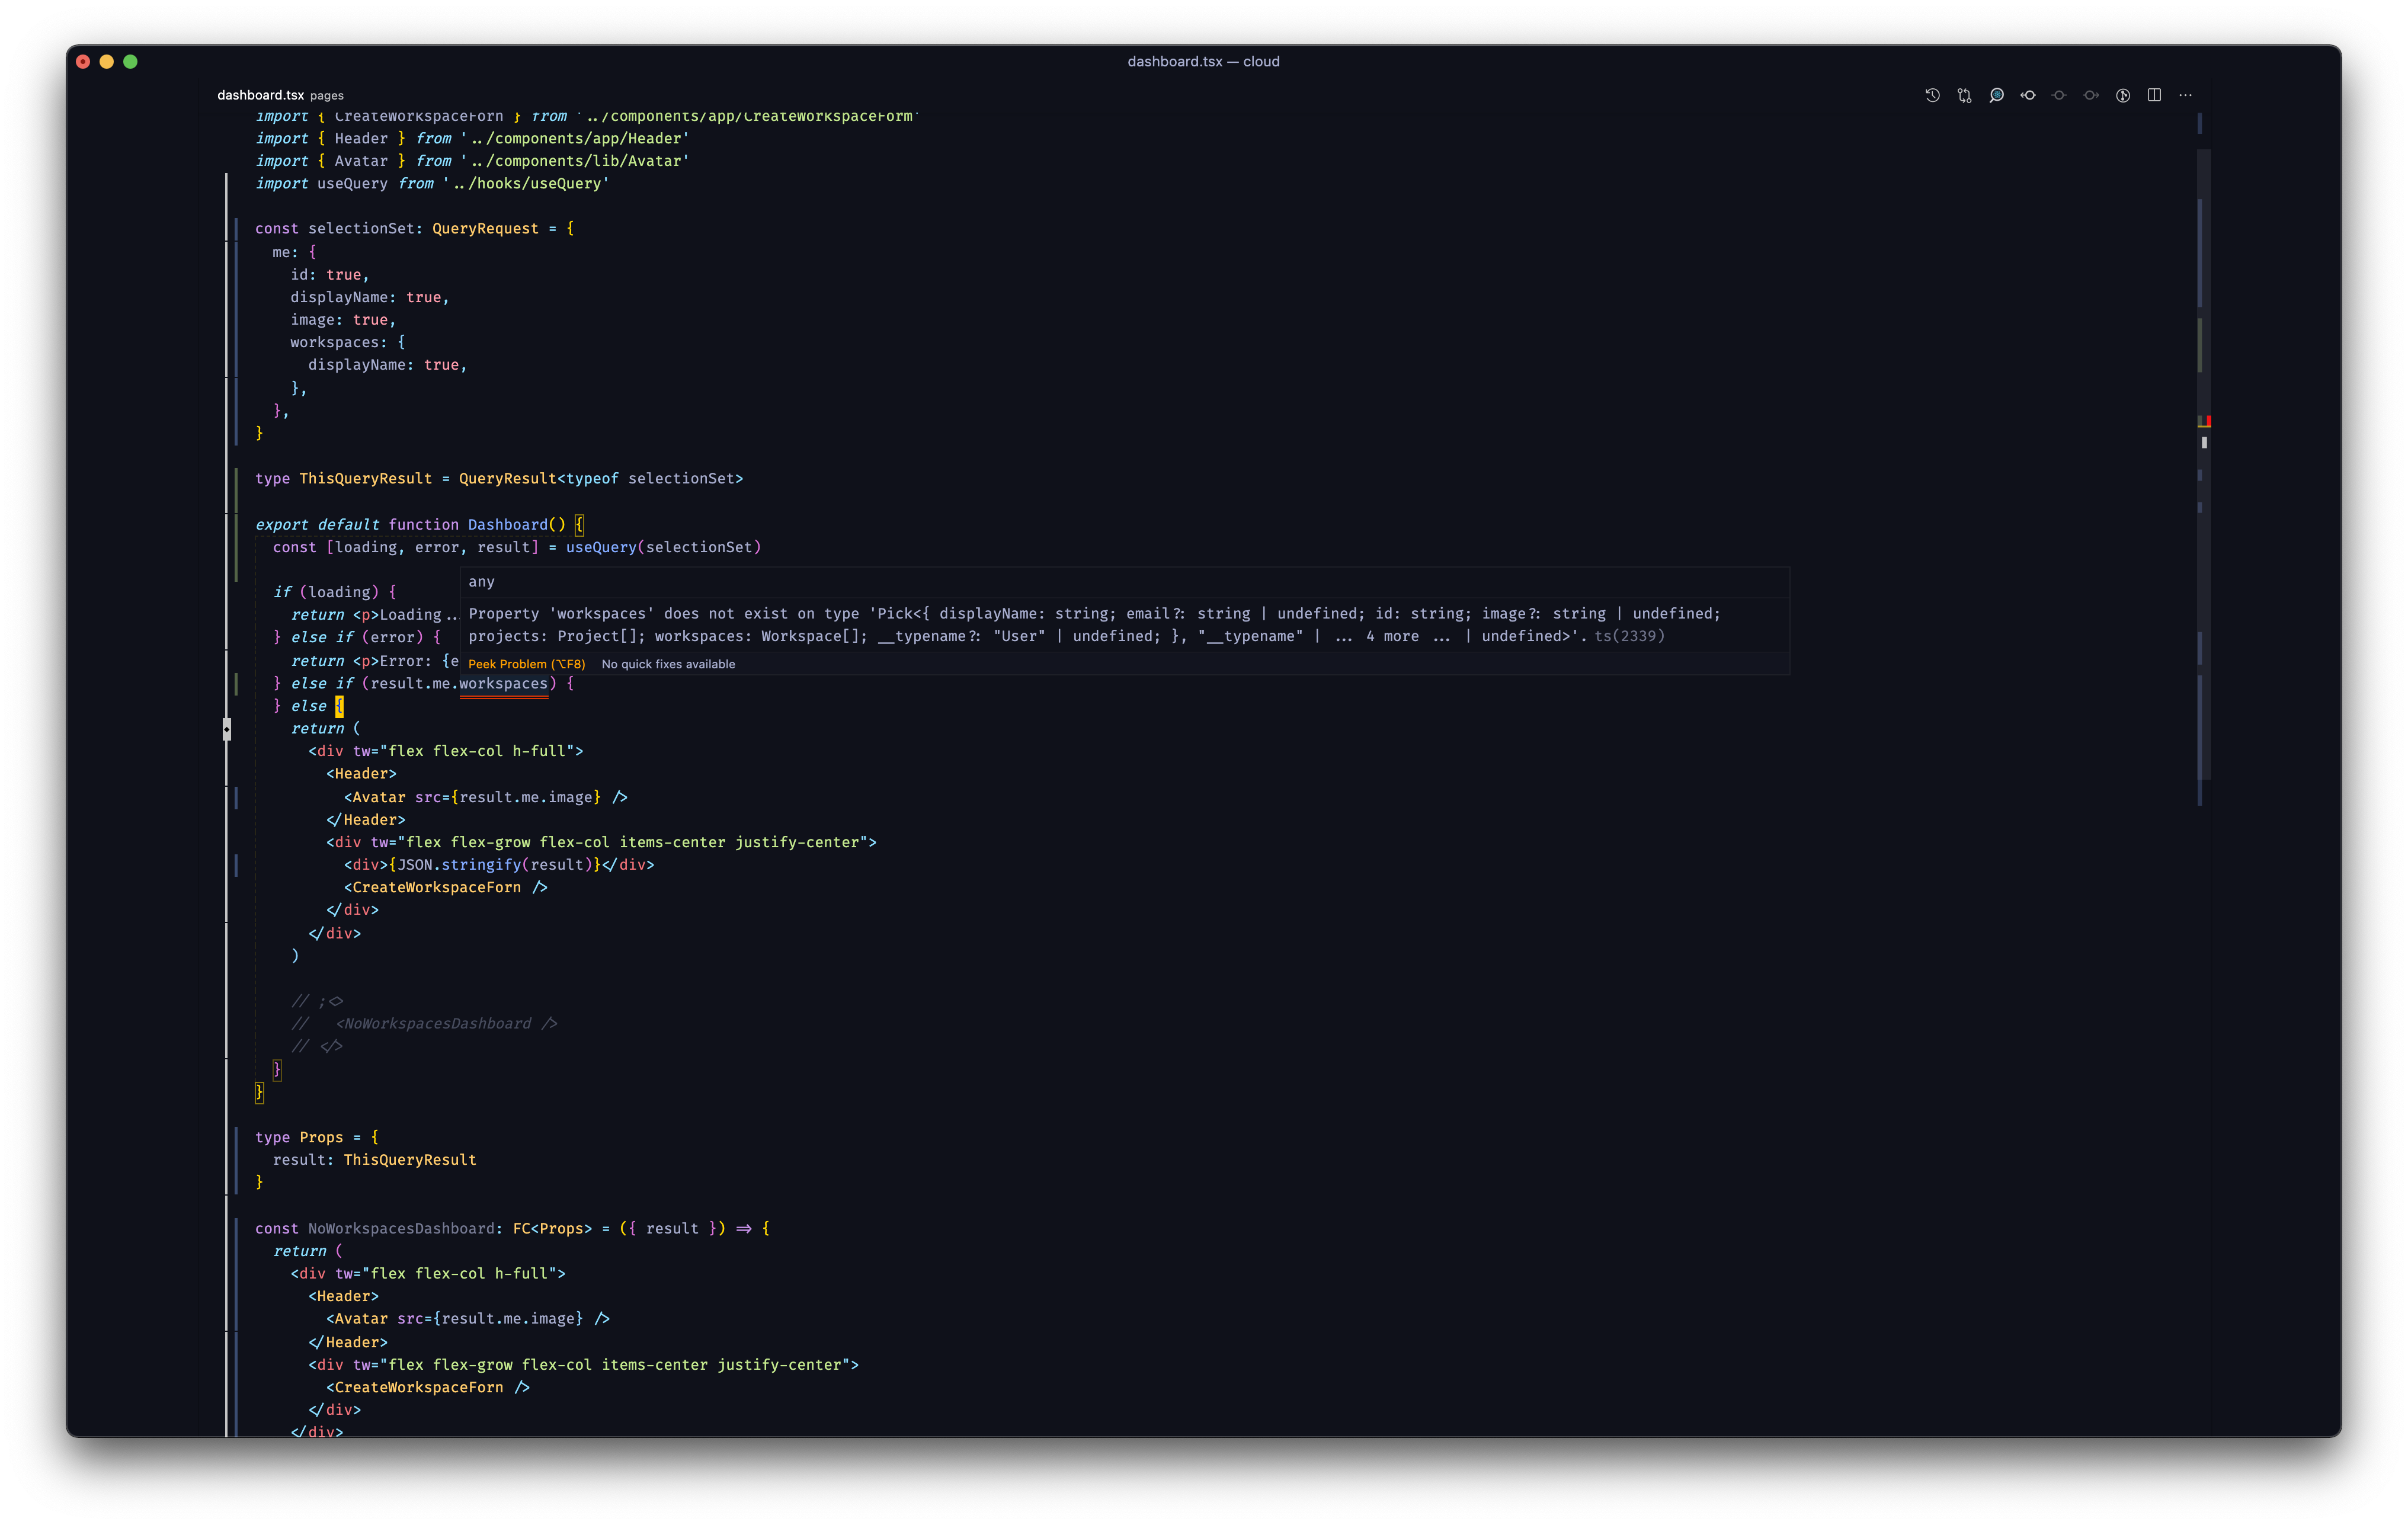Go to next revision arrow-circle icon

(2091, 95)
